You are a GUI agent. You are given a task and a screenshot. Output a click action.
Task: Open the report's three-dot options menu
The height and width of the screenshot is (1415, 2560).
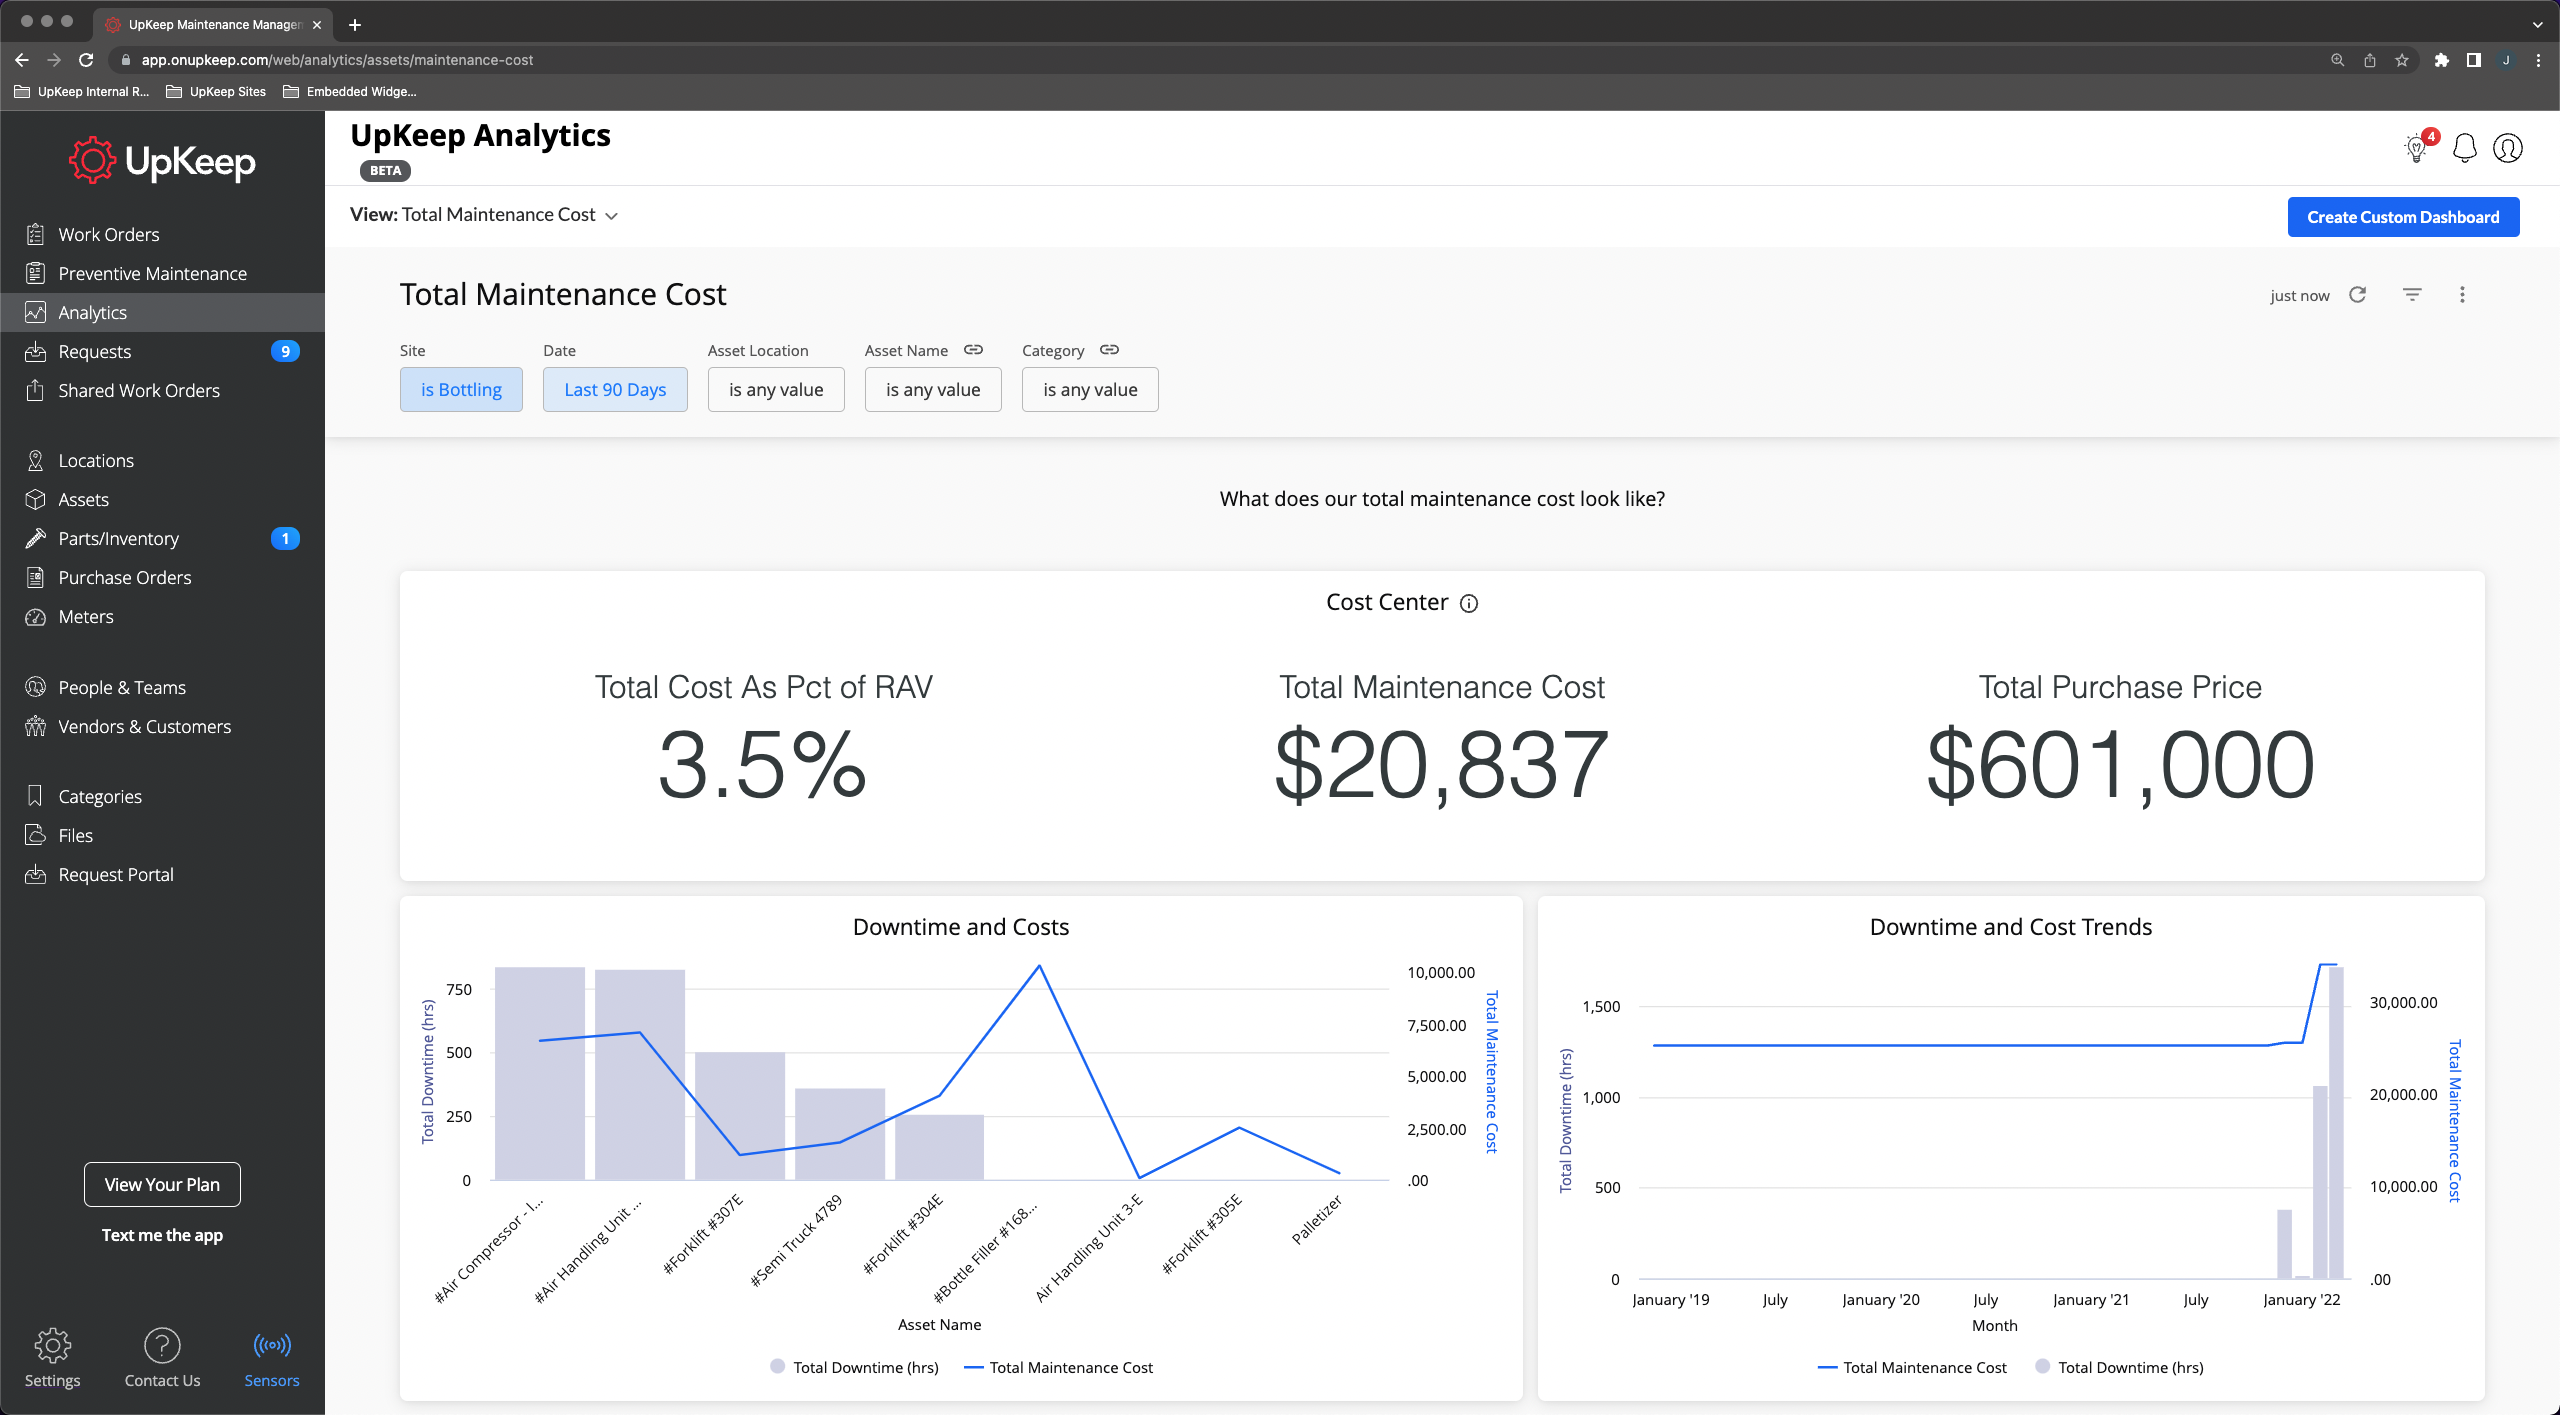tap(2463, 295)
